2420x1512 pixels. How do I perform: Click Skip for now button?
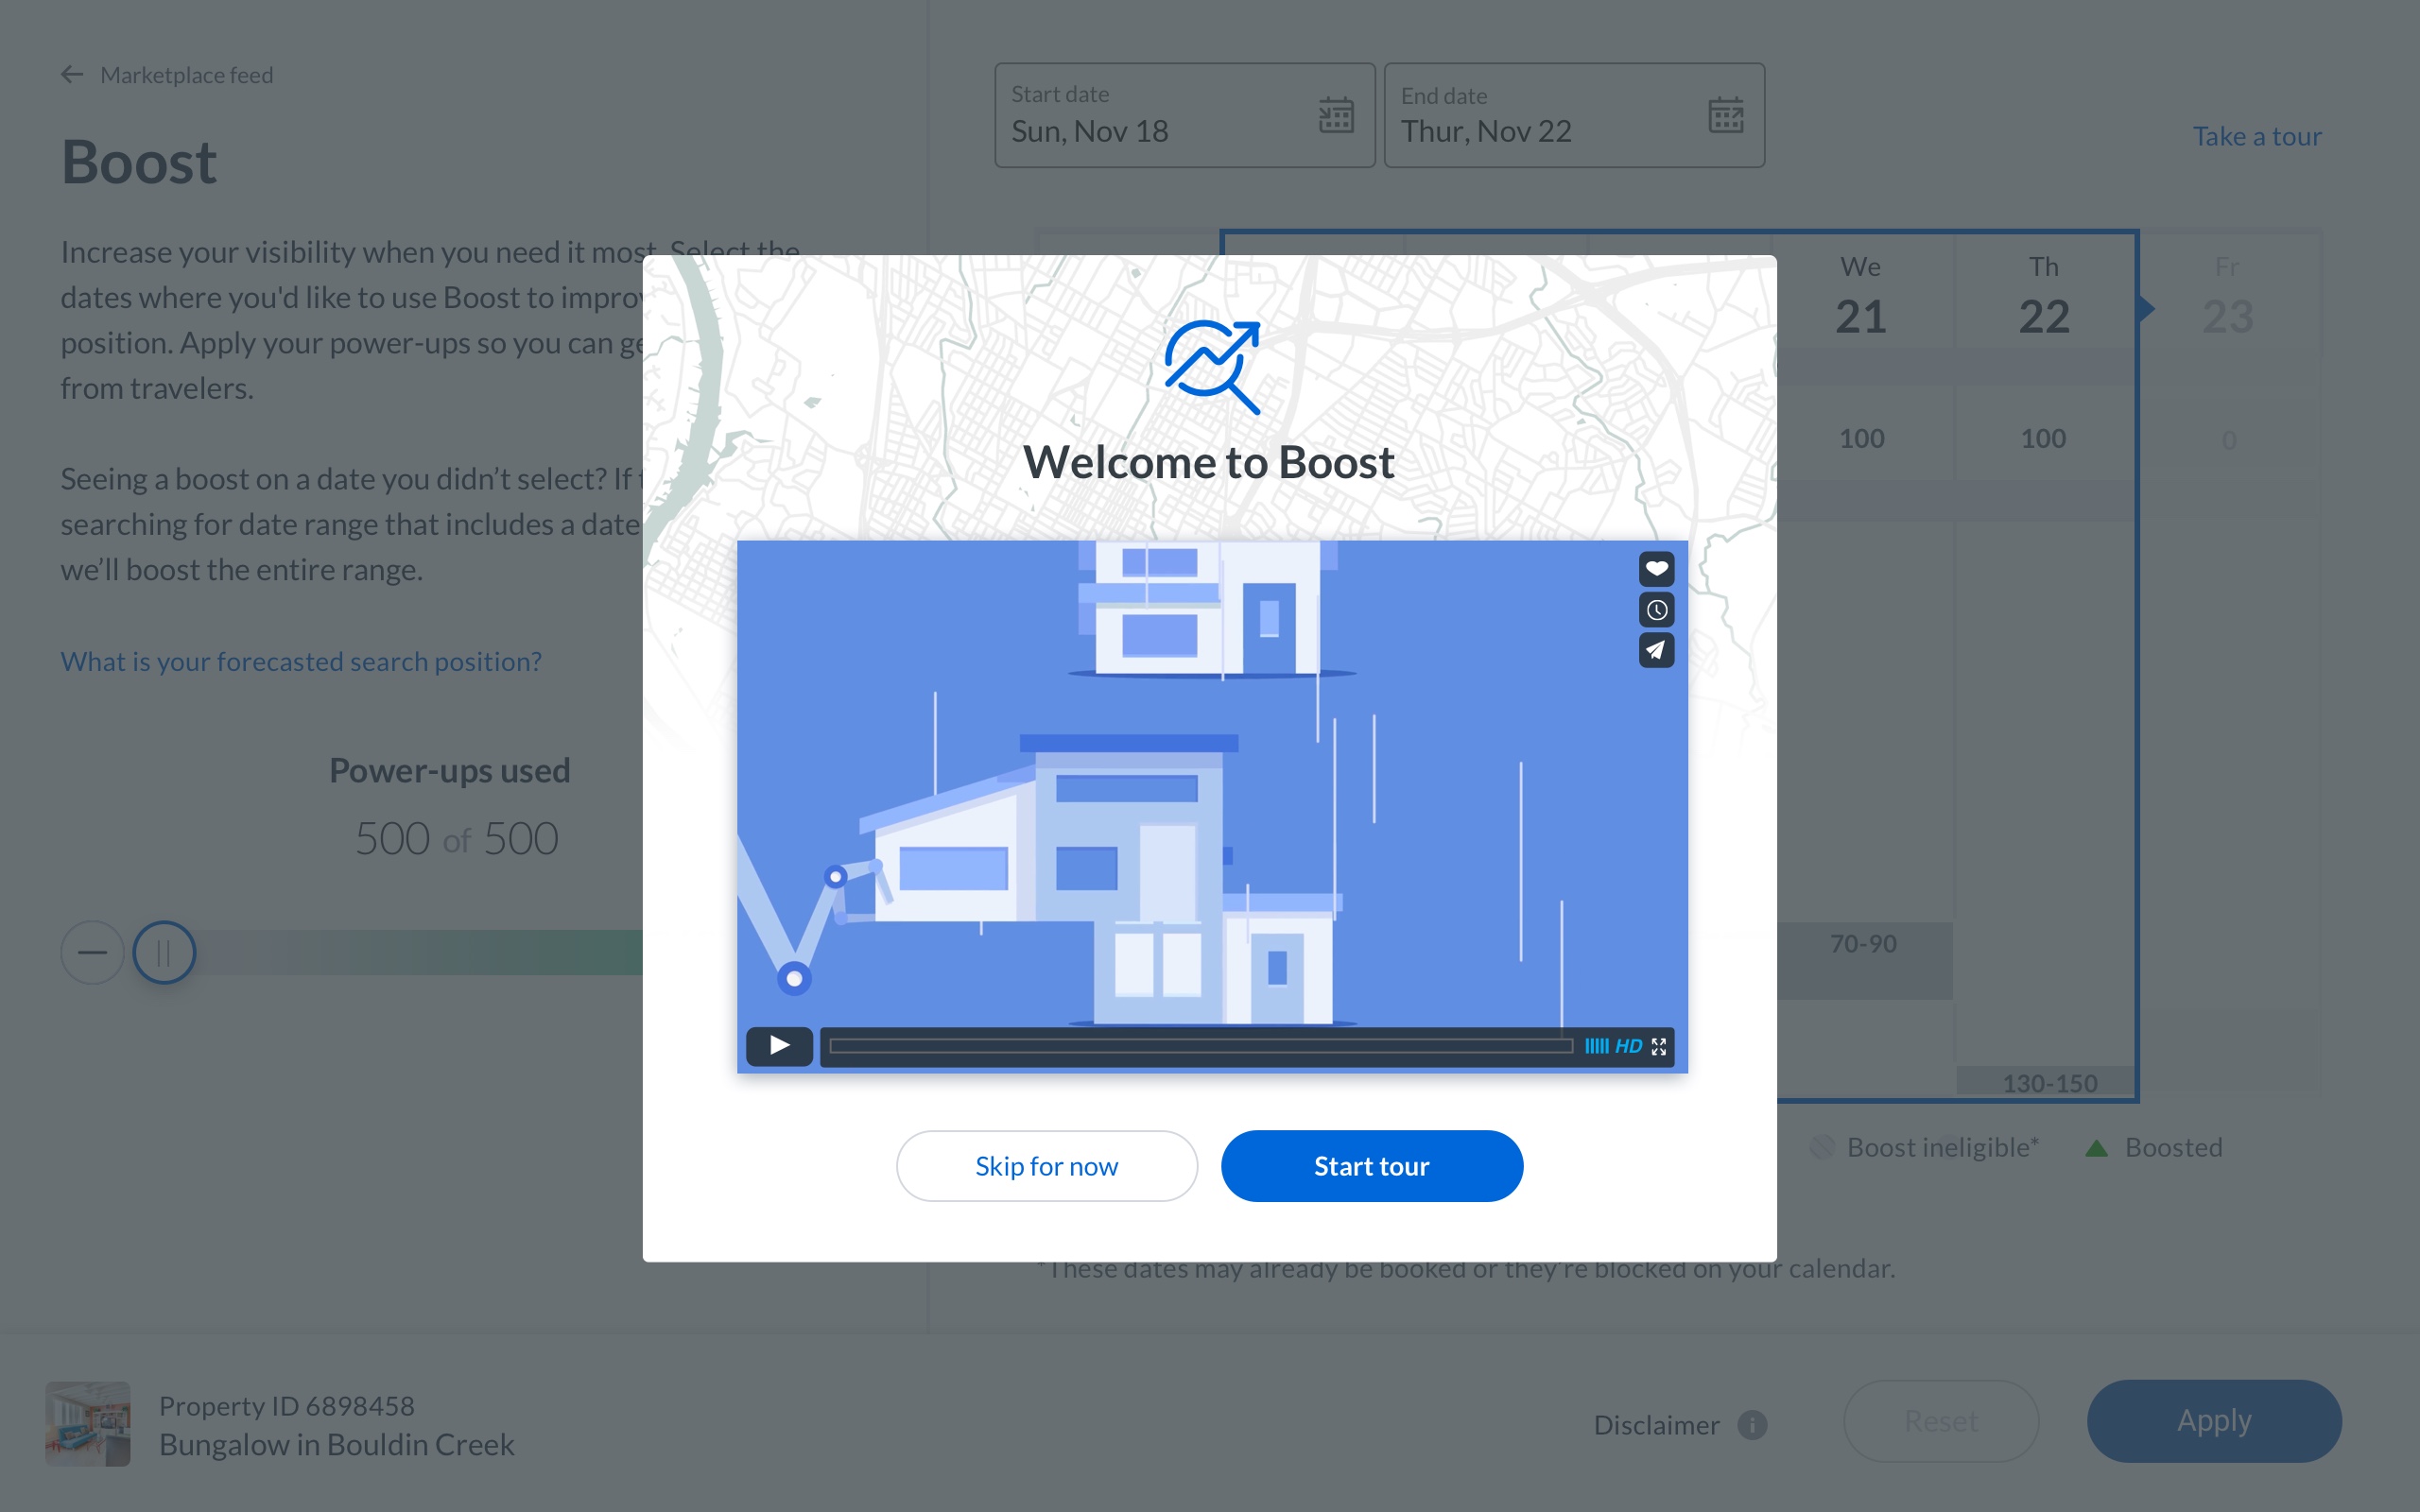pyautogui.click(x=1046, y=1166)
